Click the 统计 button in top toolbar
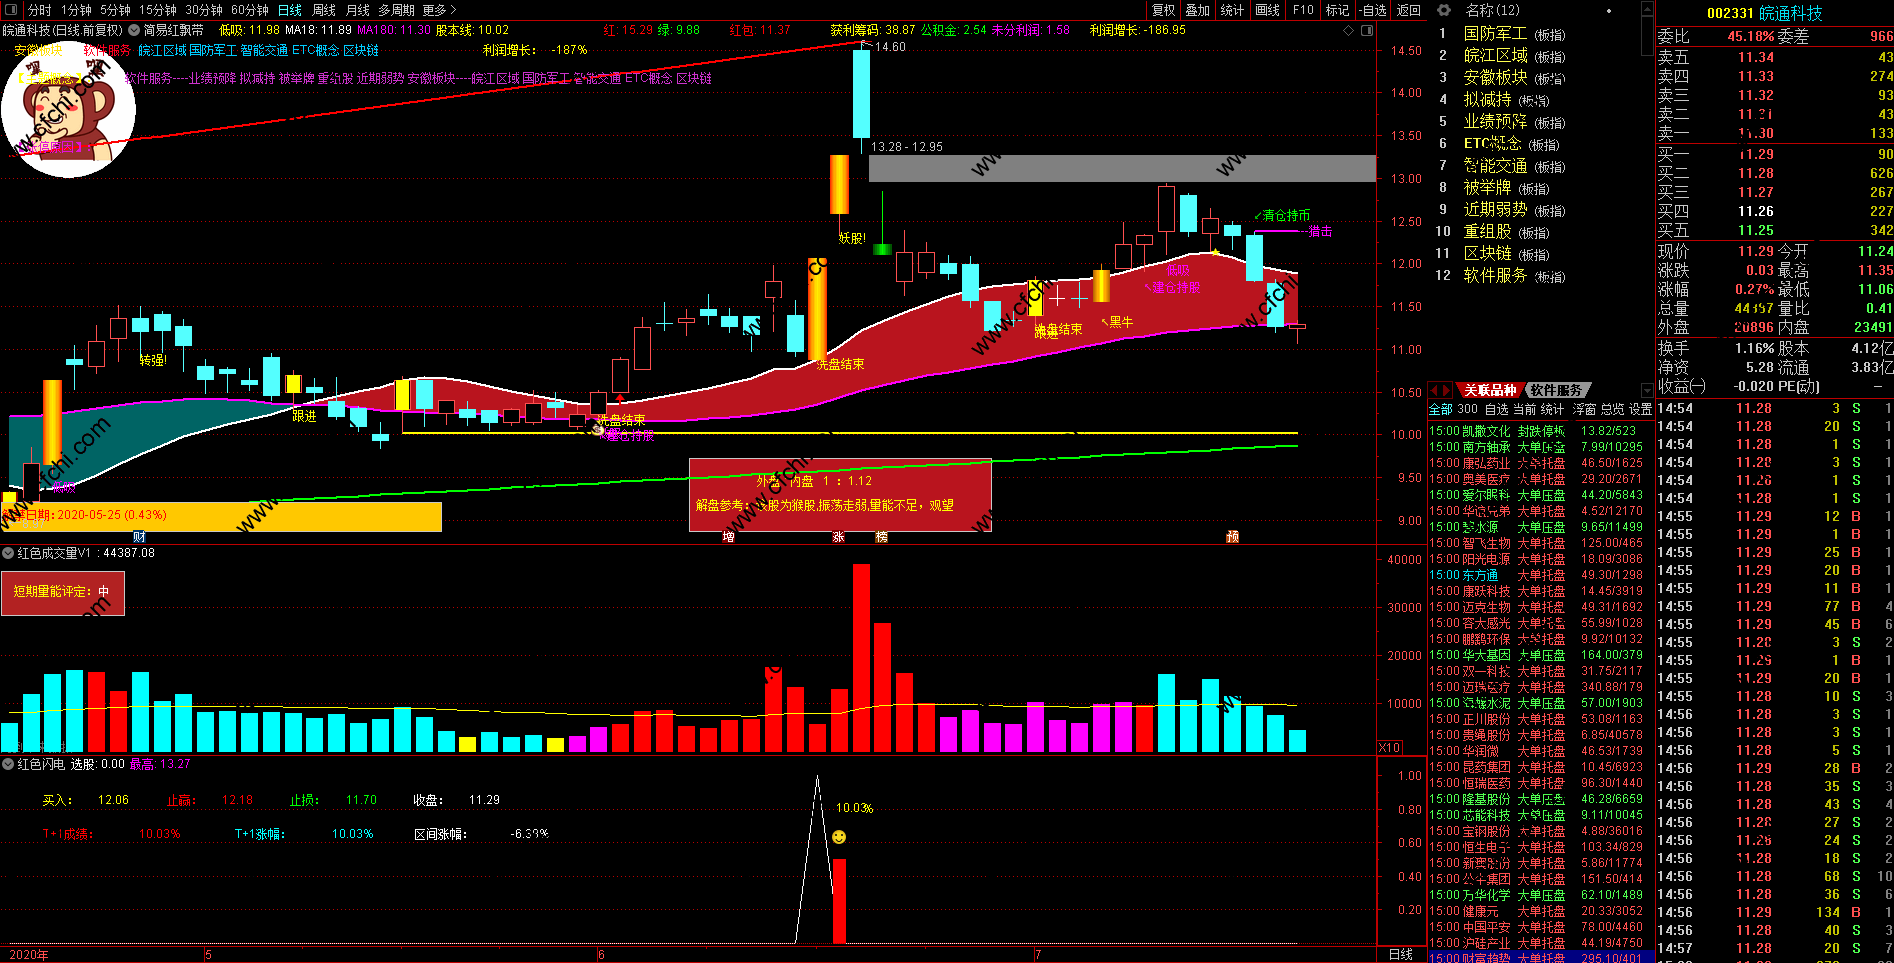This screenshot has width=1894, height=963. coord(1232,10)
